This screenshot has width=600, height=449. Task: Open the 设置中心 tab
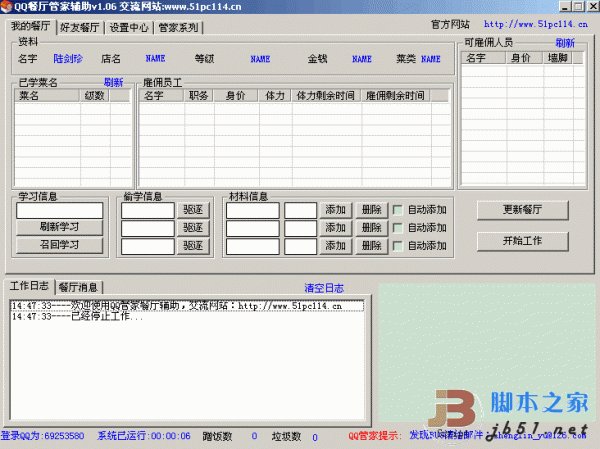pos(129,28)
